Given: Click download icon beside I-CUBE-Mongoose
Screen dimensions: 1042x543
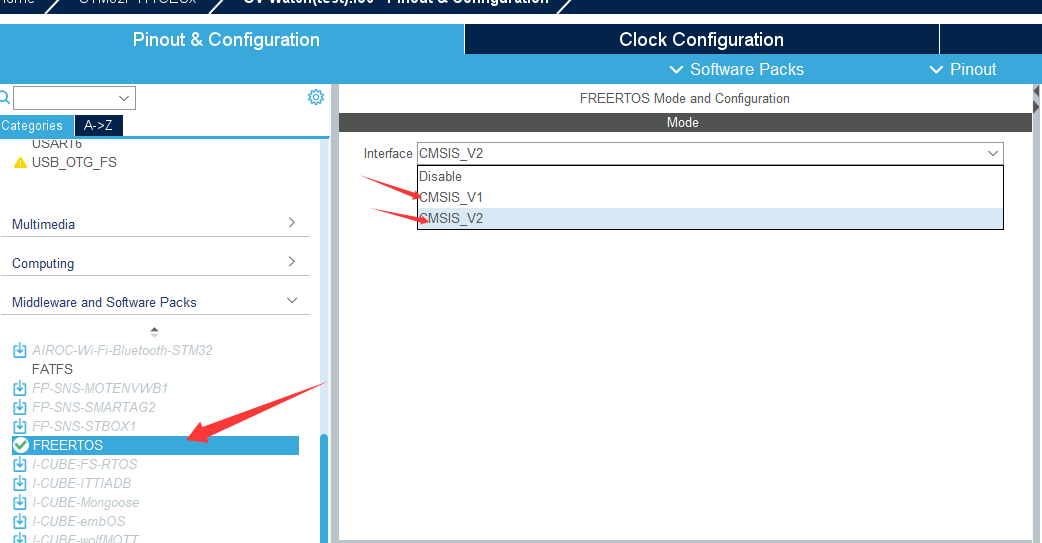Looking at the screenshot, I should point(19,502).
